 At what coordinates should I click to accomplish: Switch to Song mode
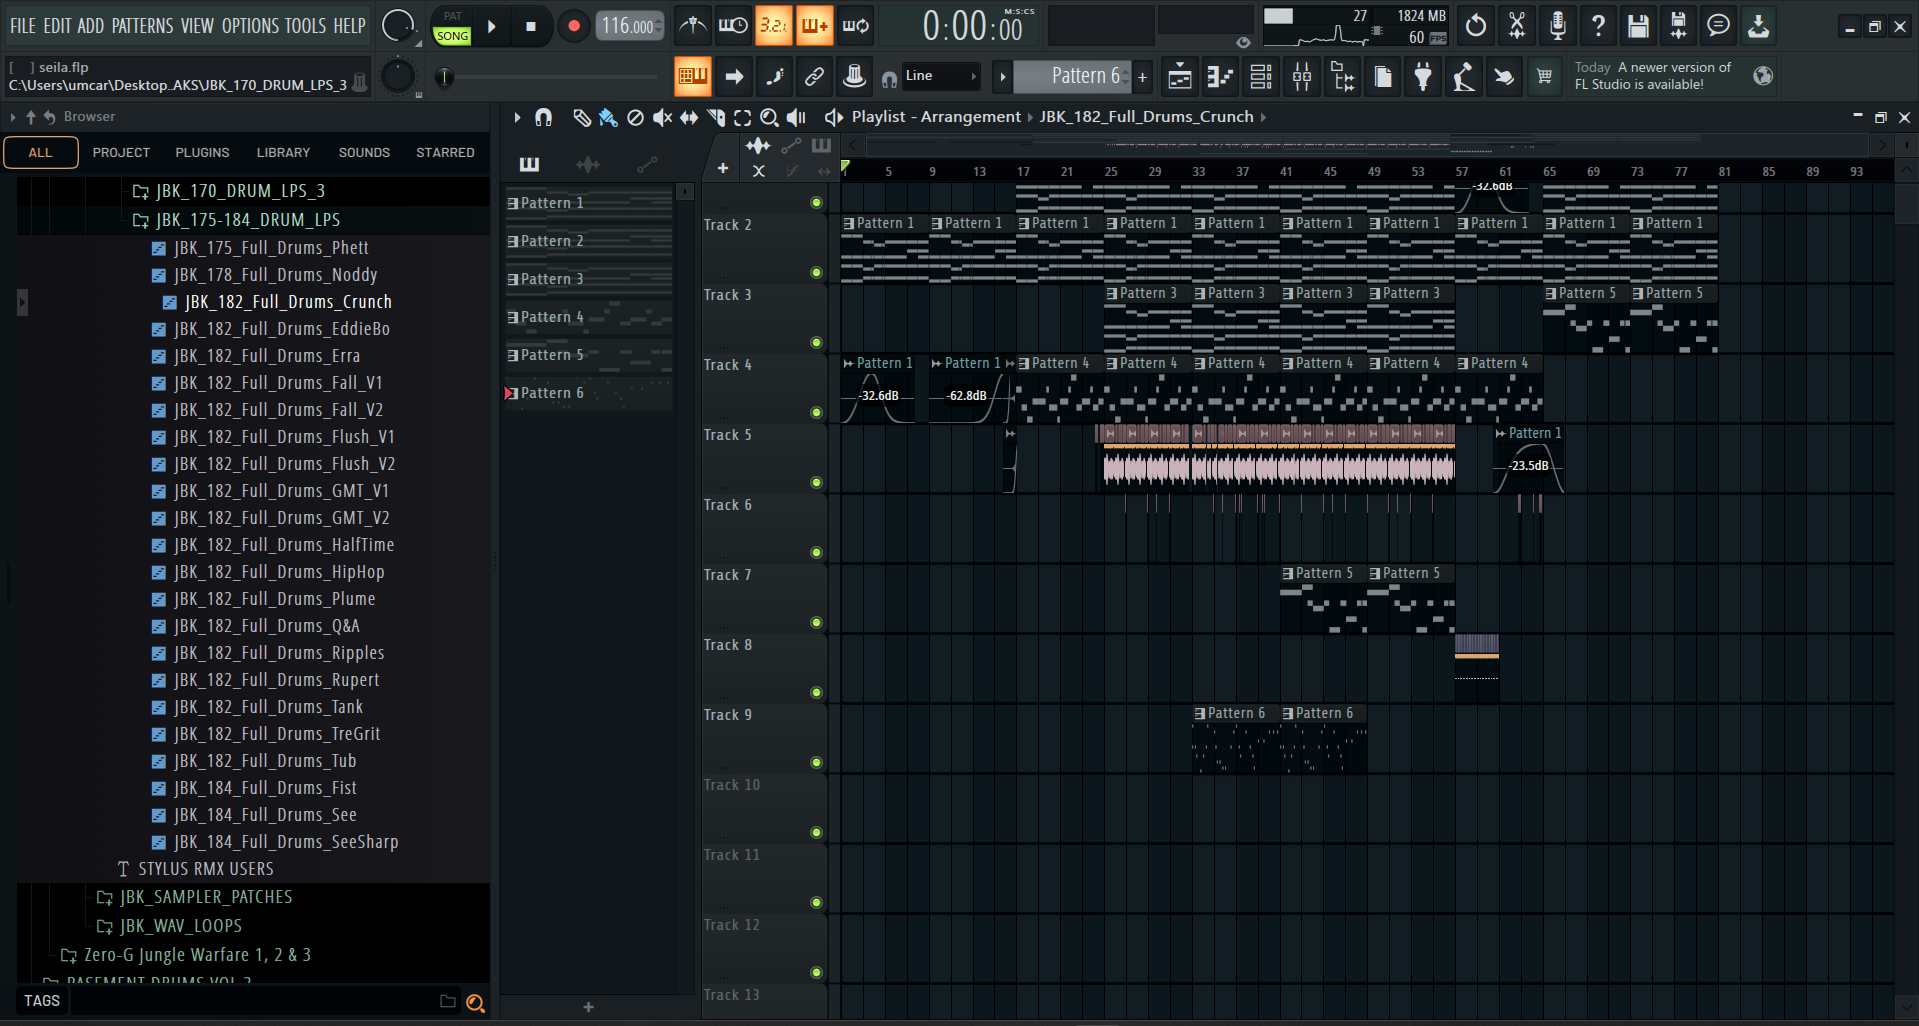tap(452, 36)
